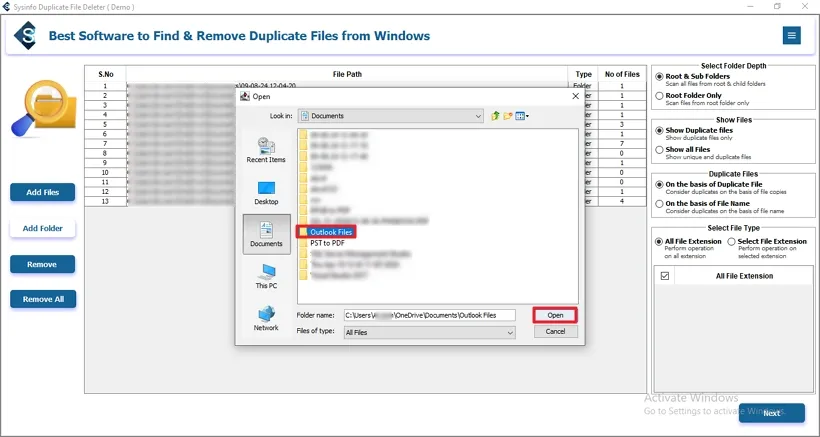Viewport: 820px width, 437px height.
Task: Click the Folder name input field
Action: [429, 315]
